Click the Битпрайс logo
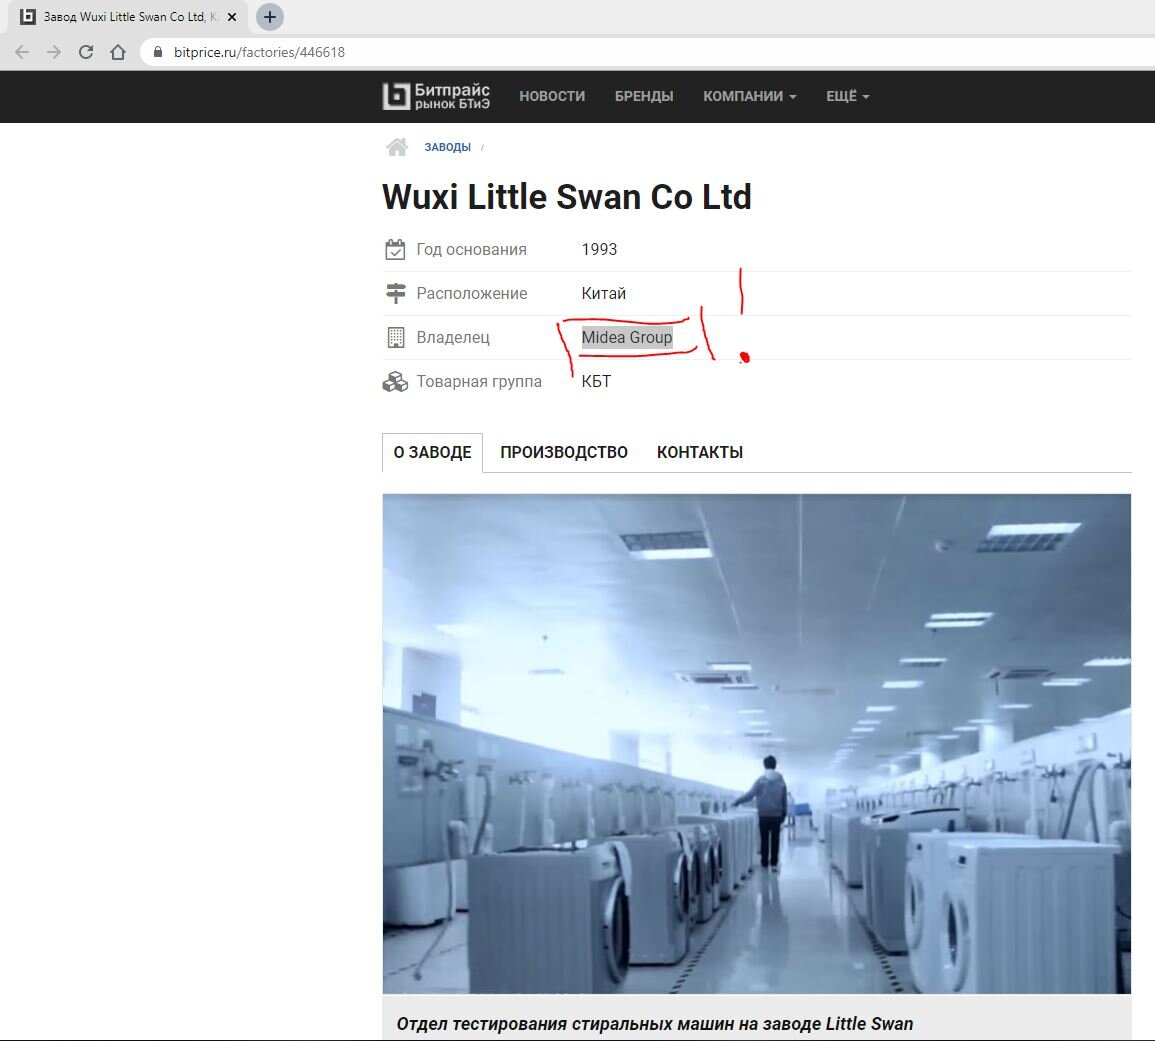The height and width of the screenshot is (1041, 1155). coord(436,97)
